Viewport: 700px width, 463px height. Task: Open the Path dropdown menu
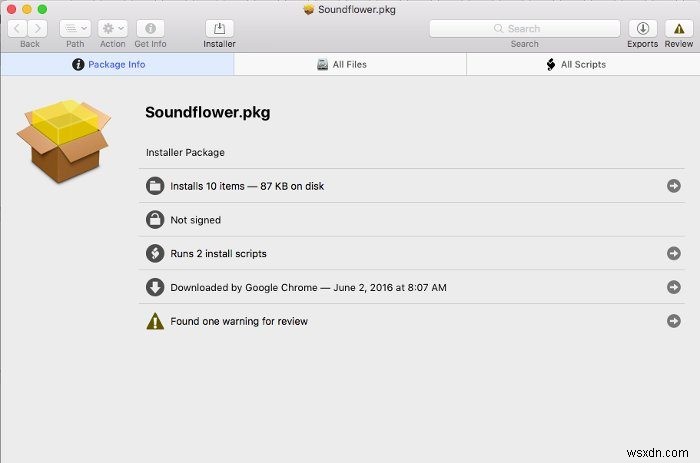point(75,29)
